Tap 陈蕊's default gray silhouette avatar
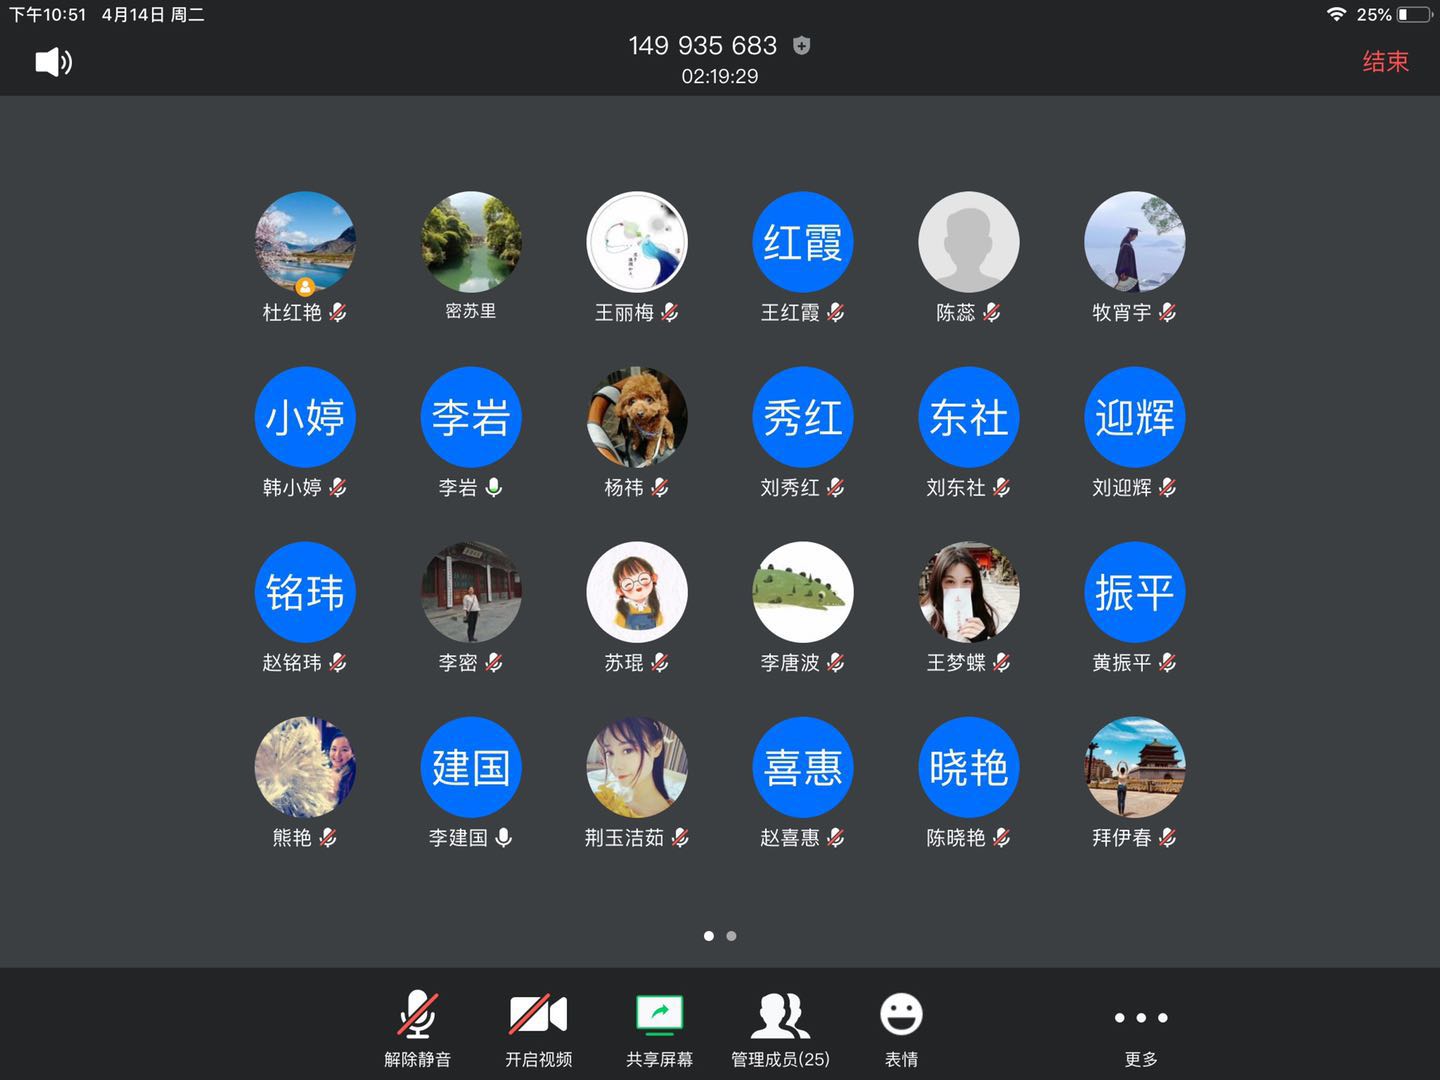The width and height of the screenshot is (1440, 1080). pyautogui.click(x=968, y=242)
